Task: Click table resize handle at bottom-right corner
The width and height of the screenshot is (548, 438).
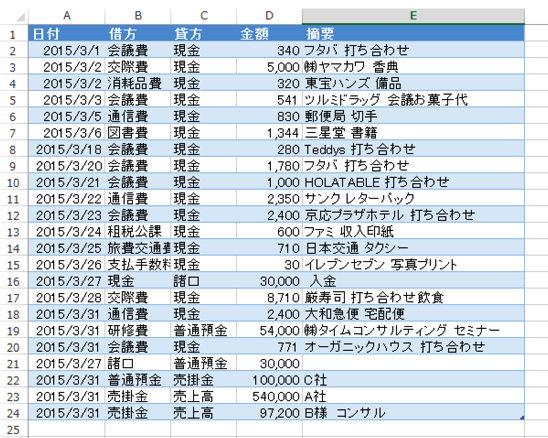Action: [522, 417]
